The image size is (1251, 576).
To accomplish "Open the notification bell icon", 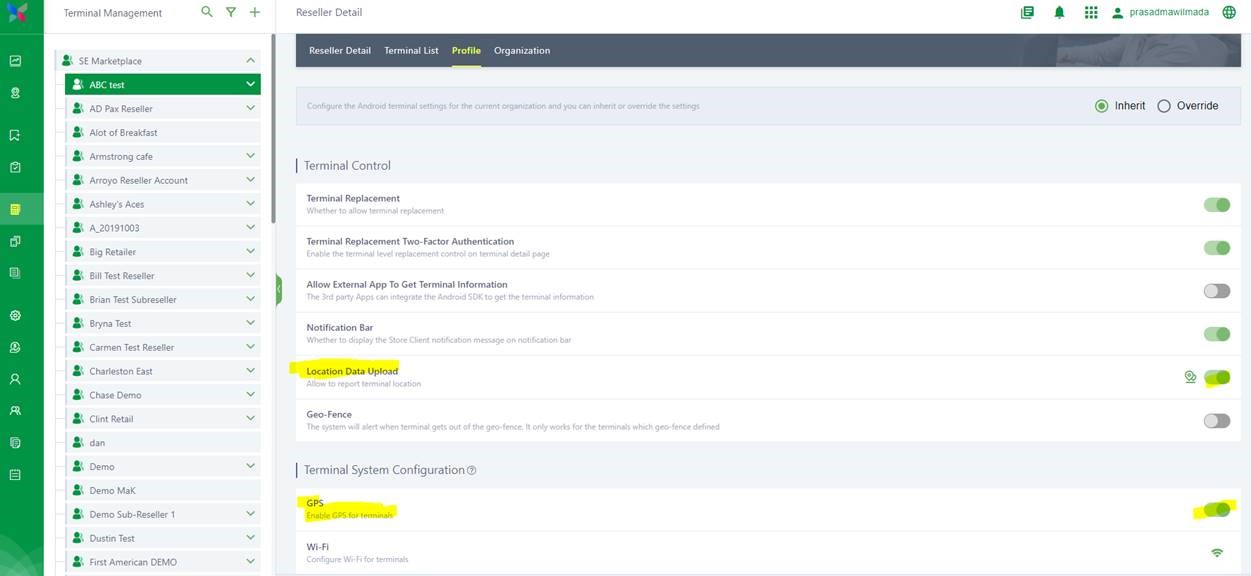I will point(1059,12).
